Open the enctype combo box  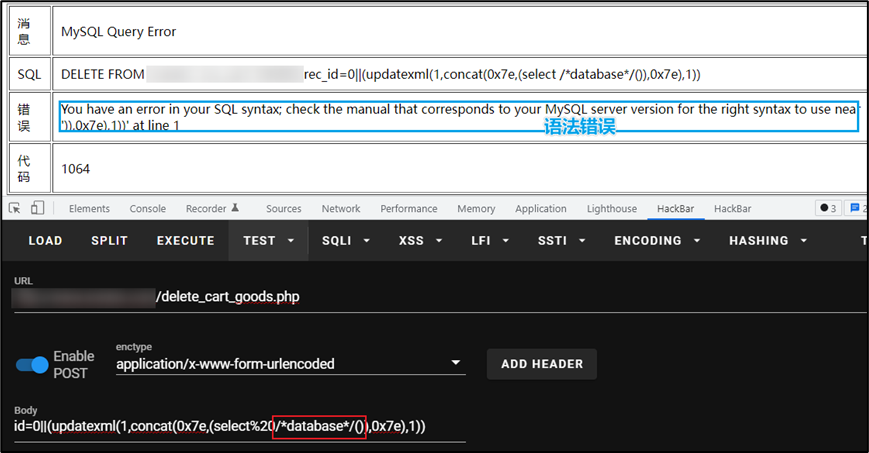290,364
